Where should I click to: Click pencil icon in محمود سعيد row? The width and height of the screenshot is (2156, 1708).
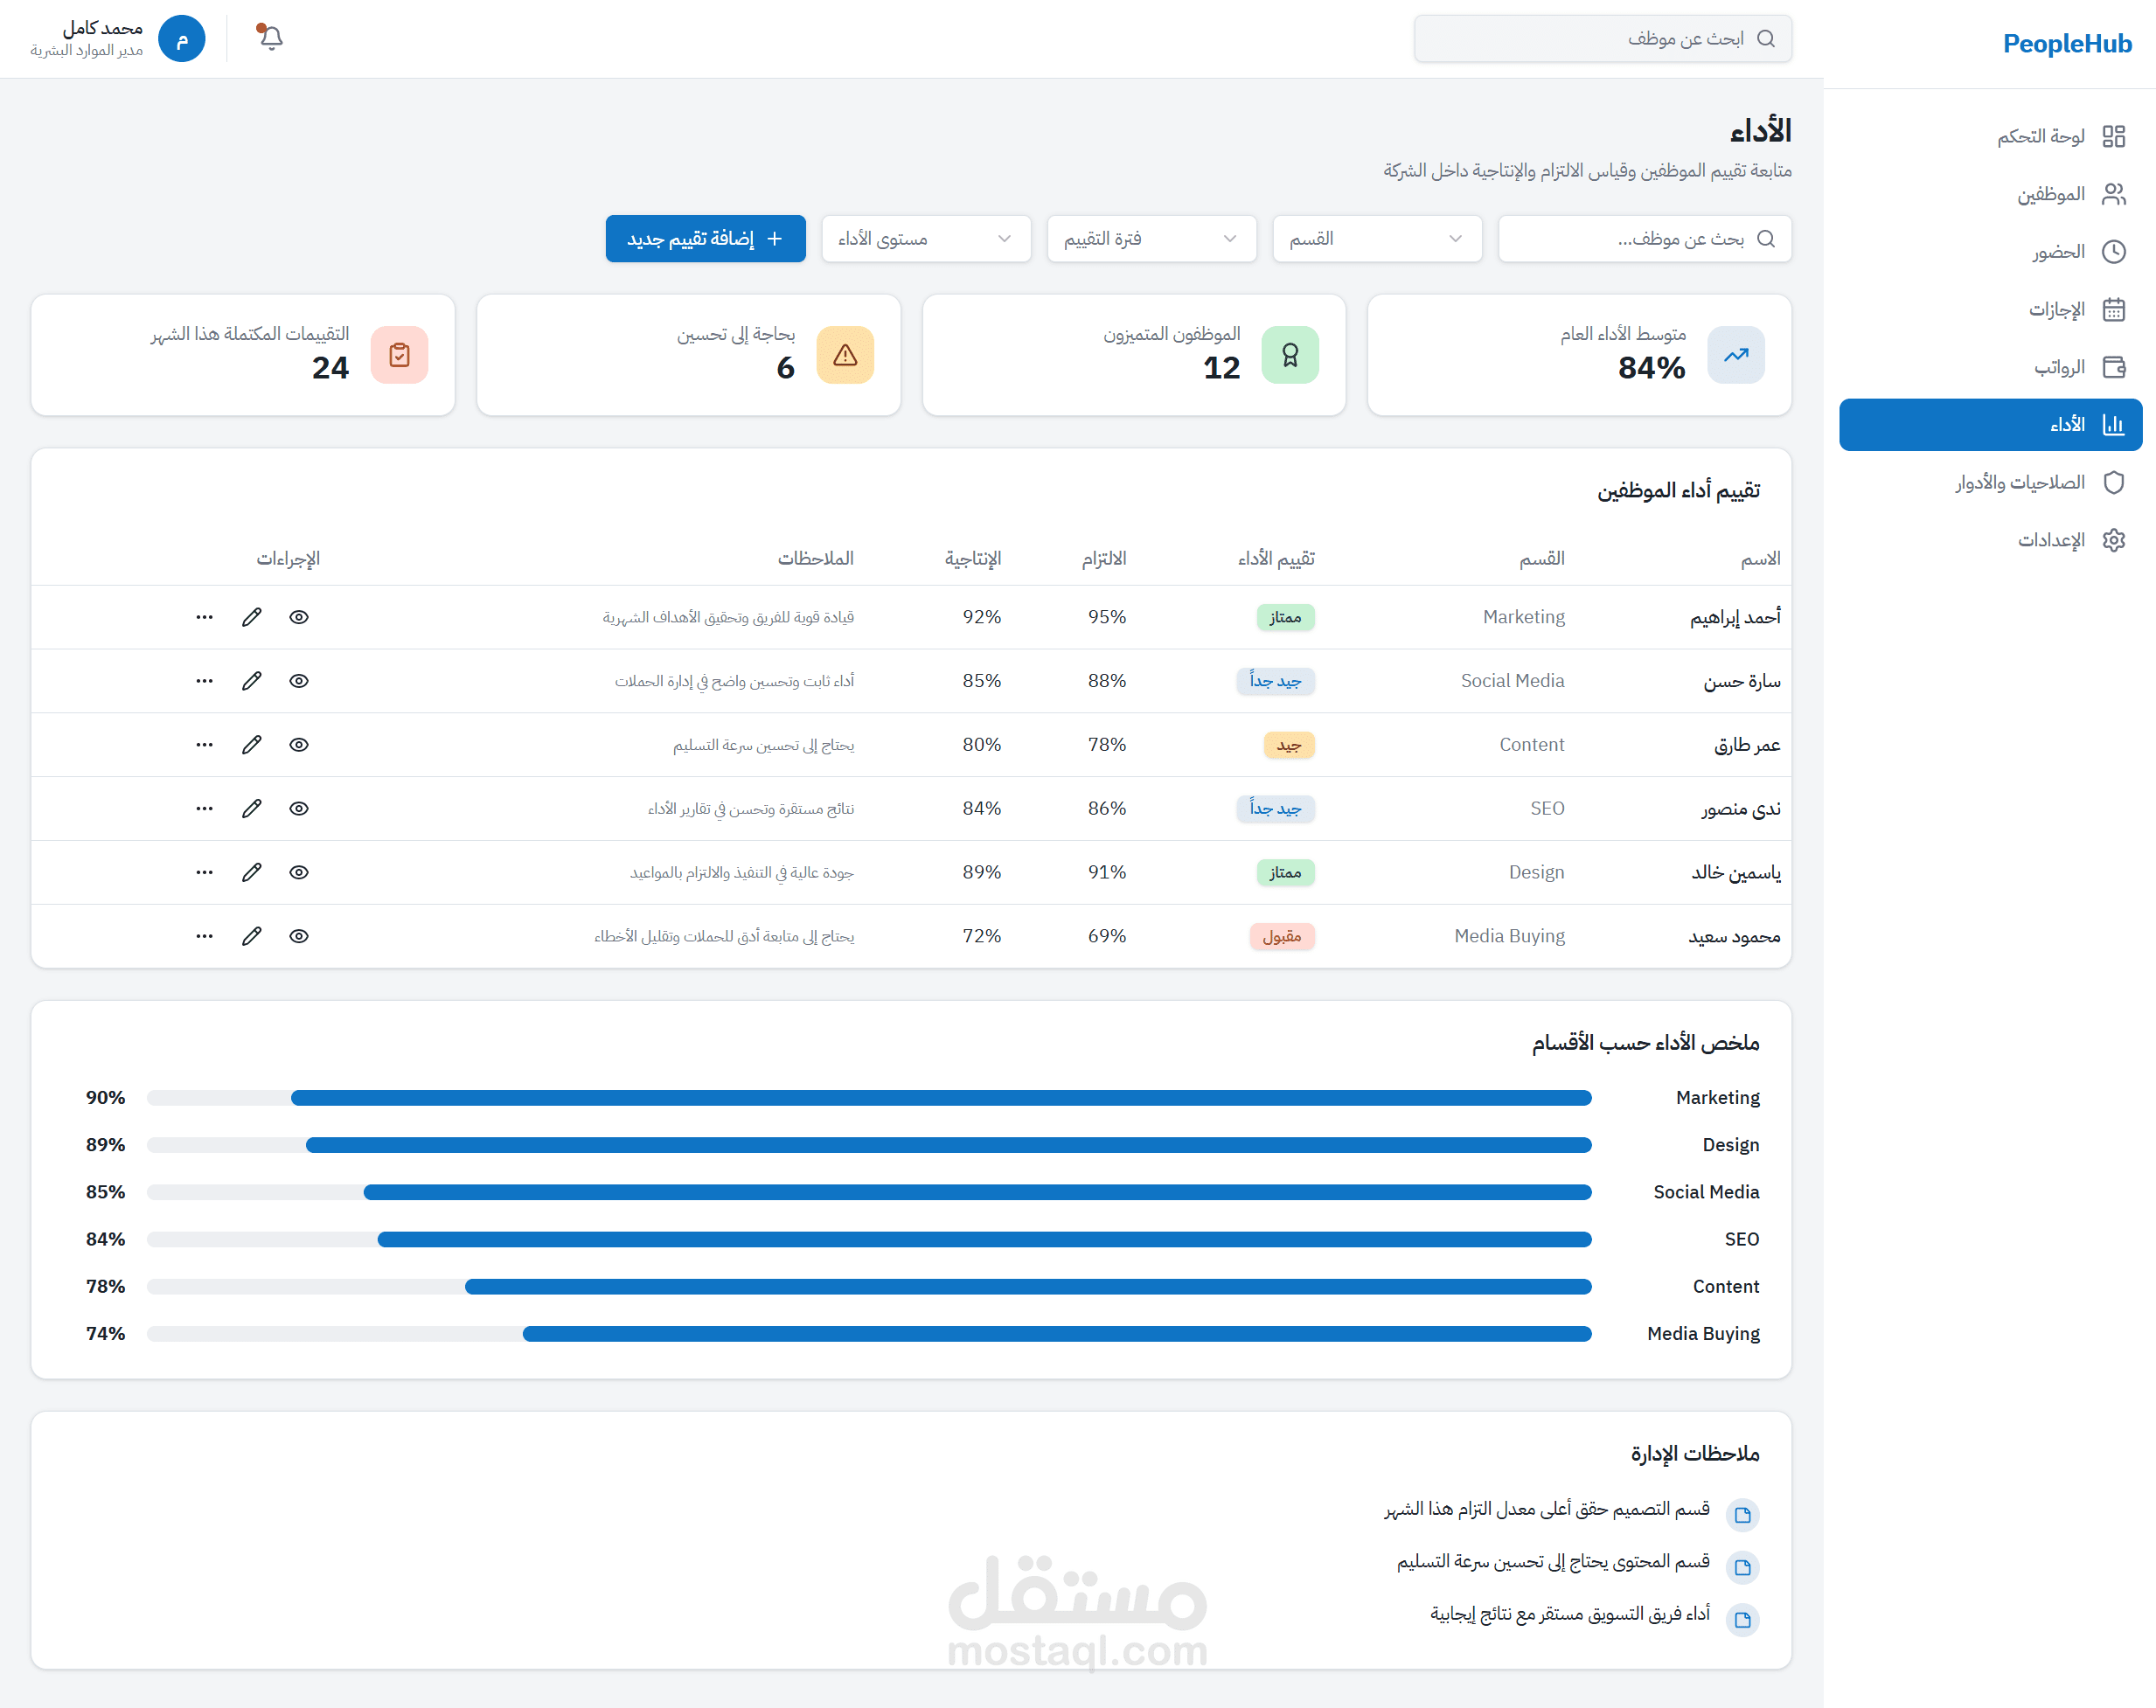coord(252,936)
